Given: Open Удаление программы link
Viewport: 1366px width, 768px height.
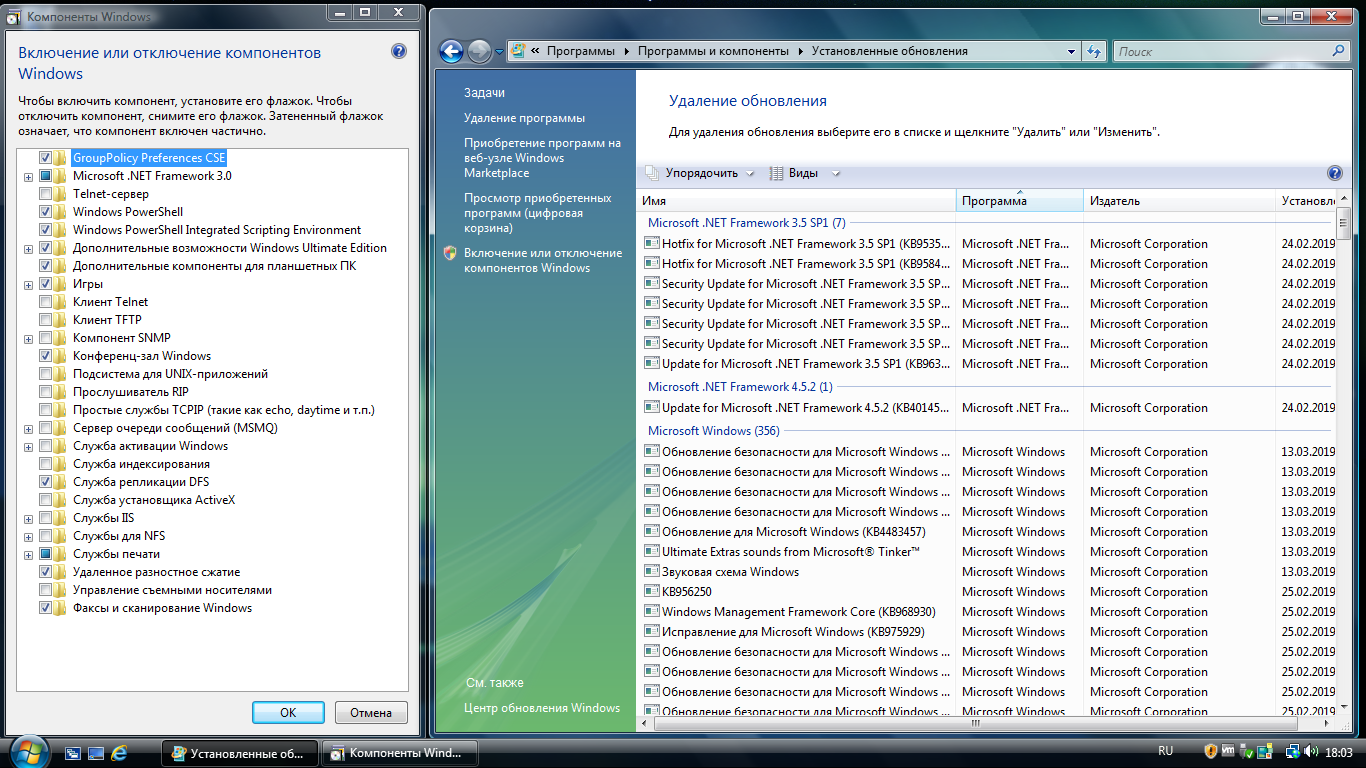Looking at the screenshot, I should [x=524, y=118].
